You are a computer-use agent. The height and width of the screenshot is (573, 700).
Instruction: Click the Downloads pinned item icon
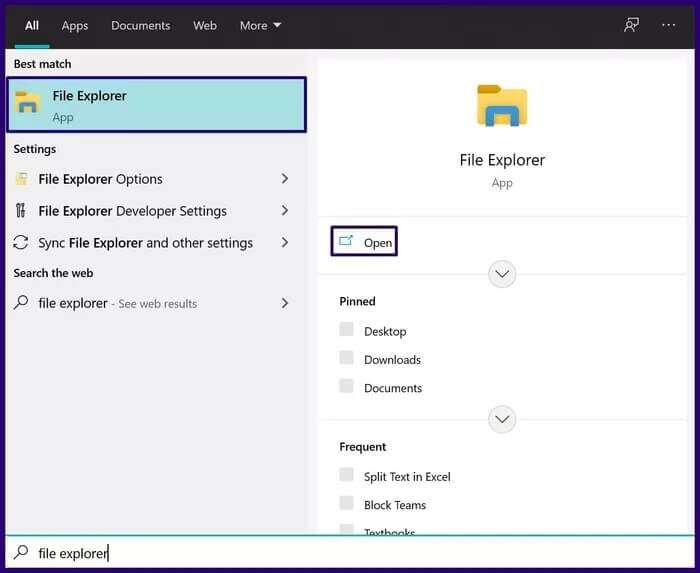point(346,357)
